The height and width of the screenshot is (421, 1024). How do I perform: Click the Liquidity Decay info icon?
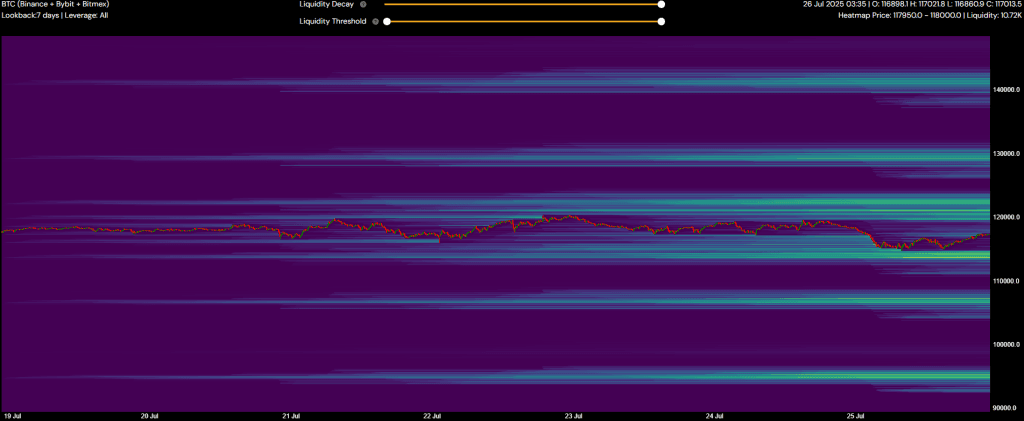363,4
